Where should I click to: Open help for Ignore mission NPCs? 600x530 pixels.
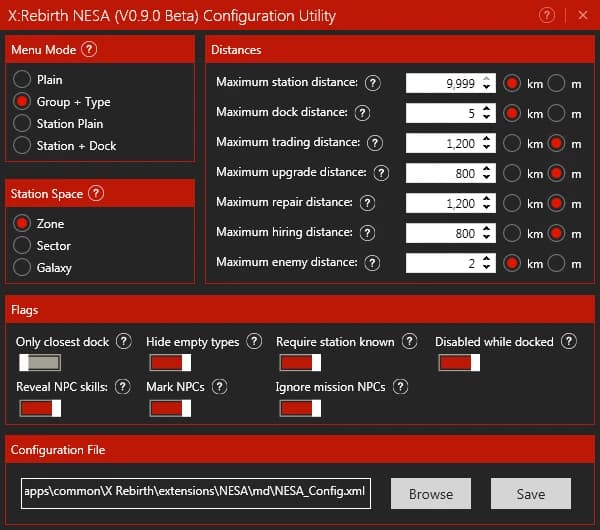coord(400,386)
